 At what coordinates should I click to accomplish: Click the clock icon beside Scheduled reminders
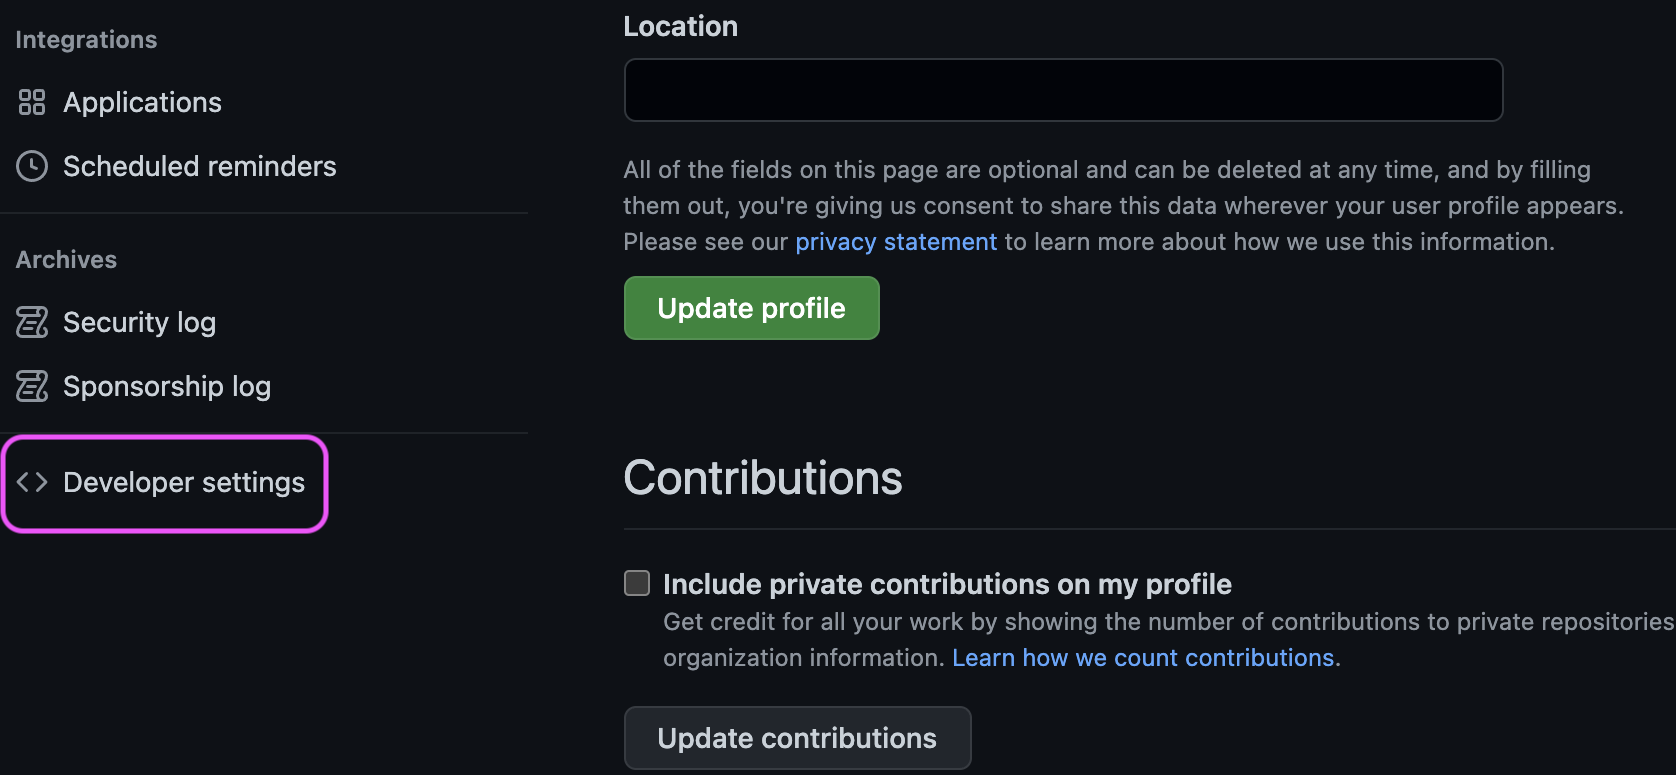[x=32, y=166]
